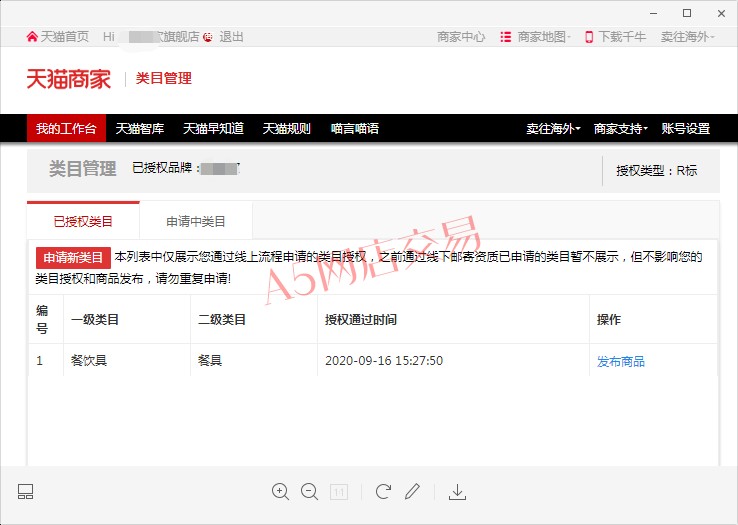Close the viewer window
The image size is (738, 525).
click(x=721, y=13)
